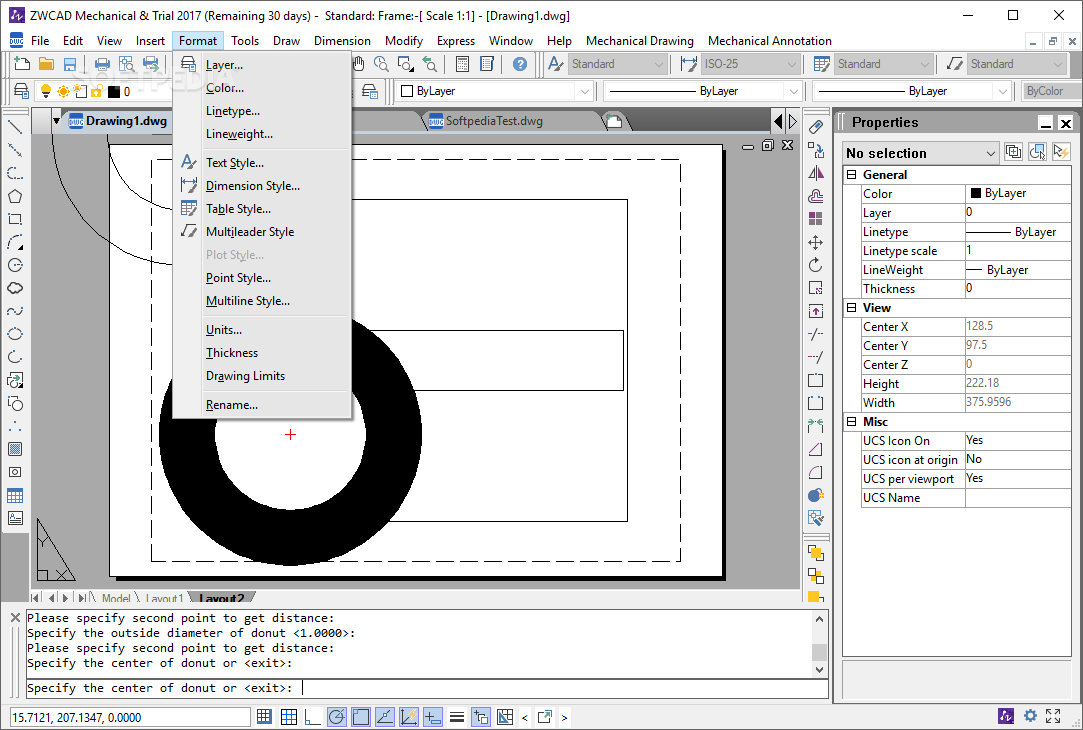Select the Hatch tool
Viewport: 1083px width, 730px height.
tap(15, 450)
